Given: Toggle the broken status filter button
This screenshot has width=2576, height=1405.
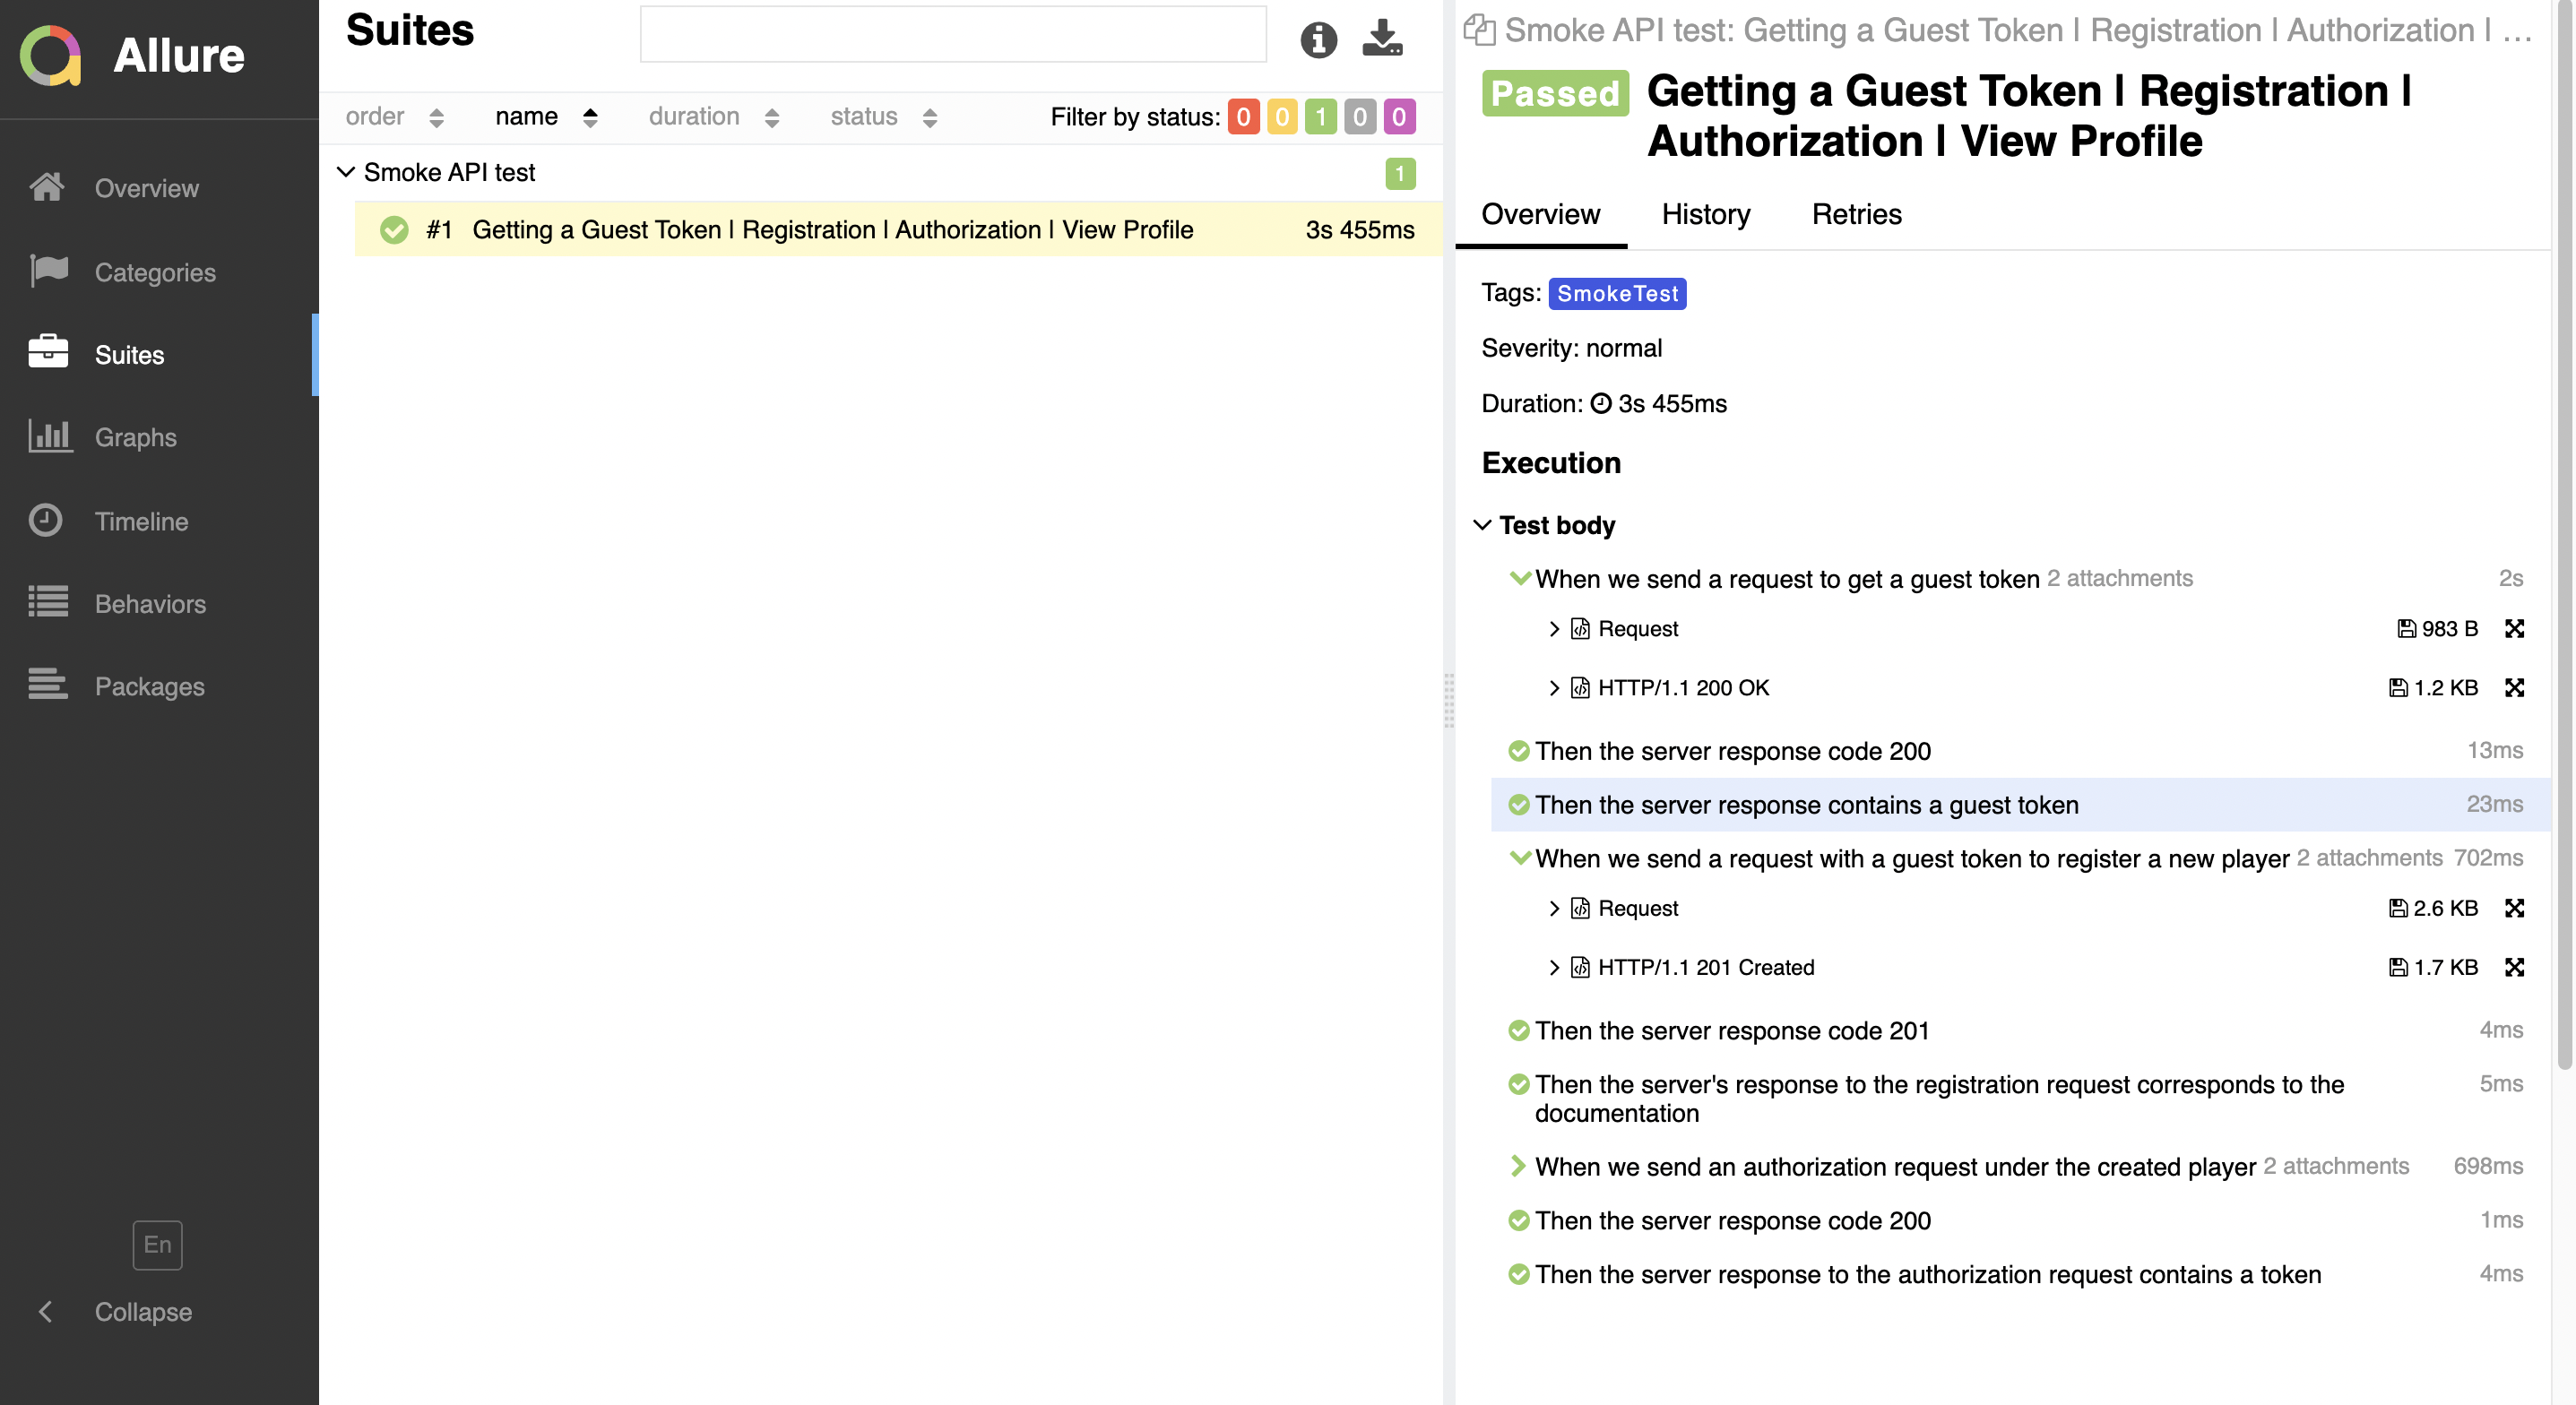Looking at the screenshot, I should pyautogui.click(x=1282, y=116).
